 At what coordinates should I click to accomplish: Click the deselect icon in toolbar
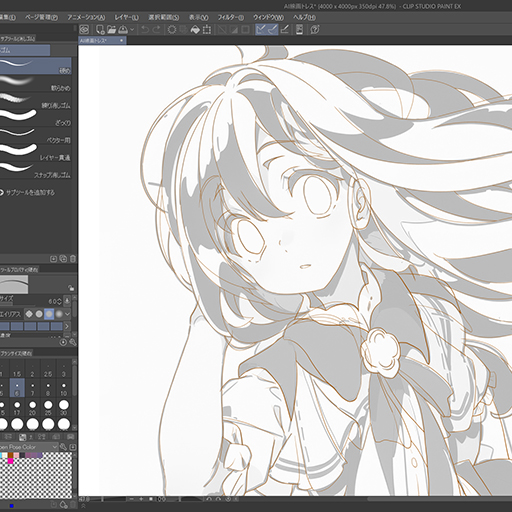coord(222,30)
